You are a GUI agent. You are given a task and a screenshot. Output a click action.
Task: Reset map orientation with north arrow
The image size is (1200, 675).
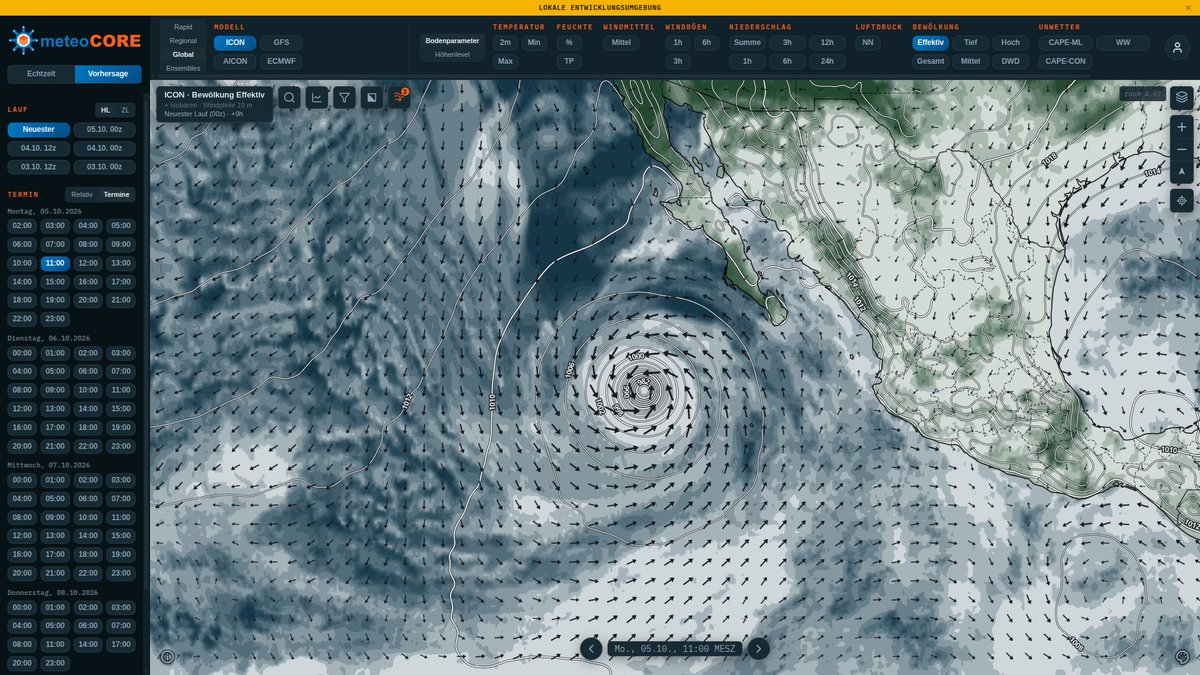tap(1182, 171)
